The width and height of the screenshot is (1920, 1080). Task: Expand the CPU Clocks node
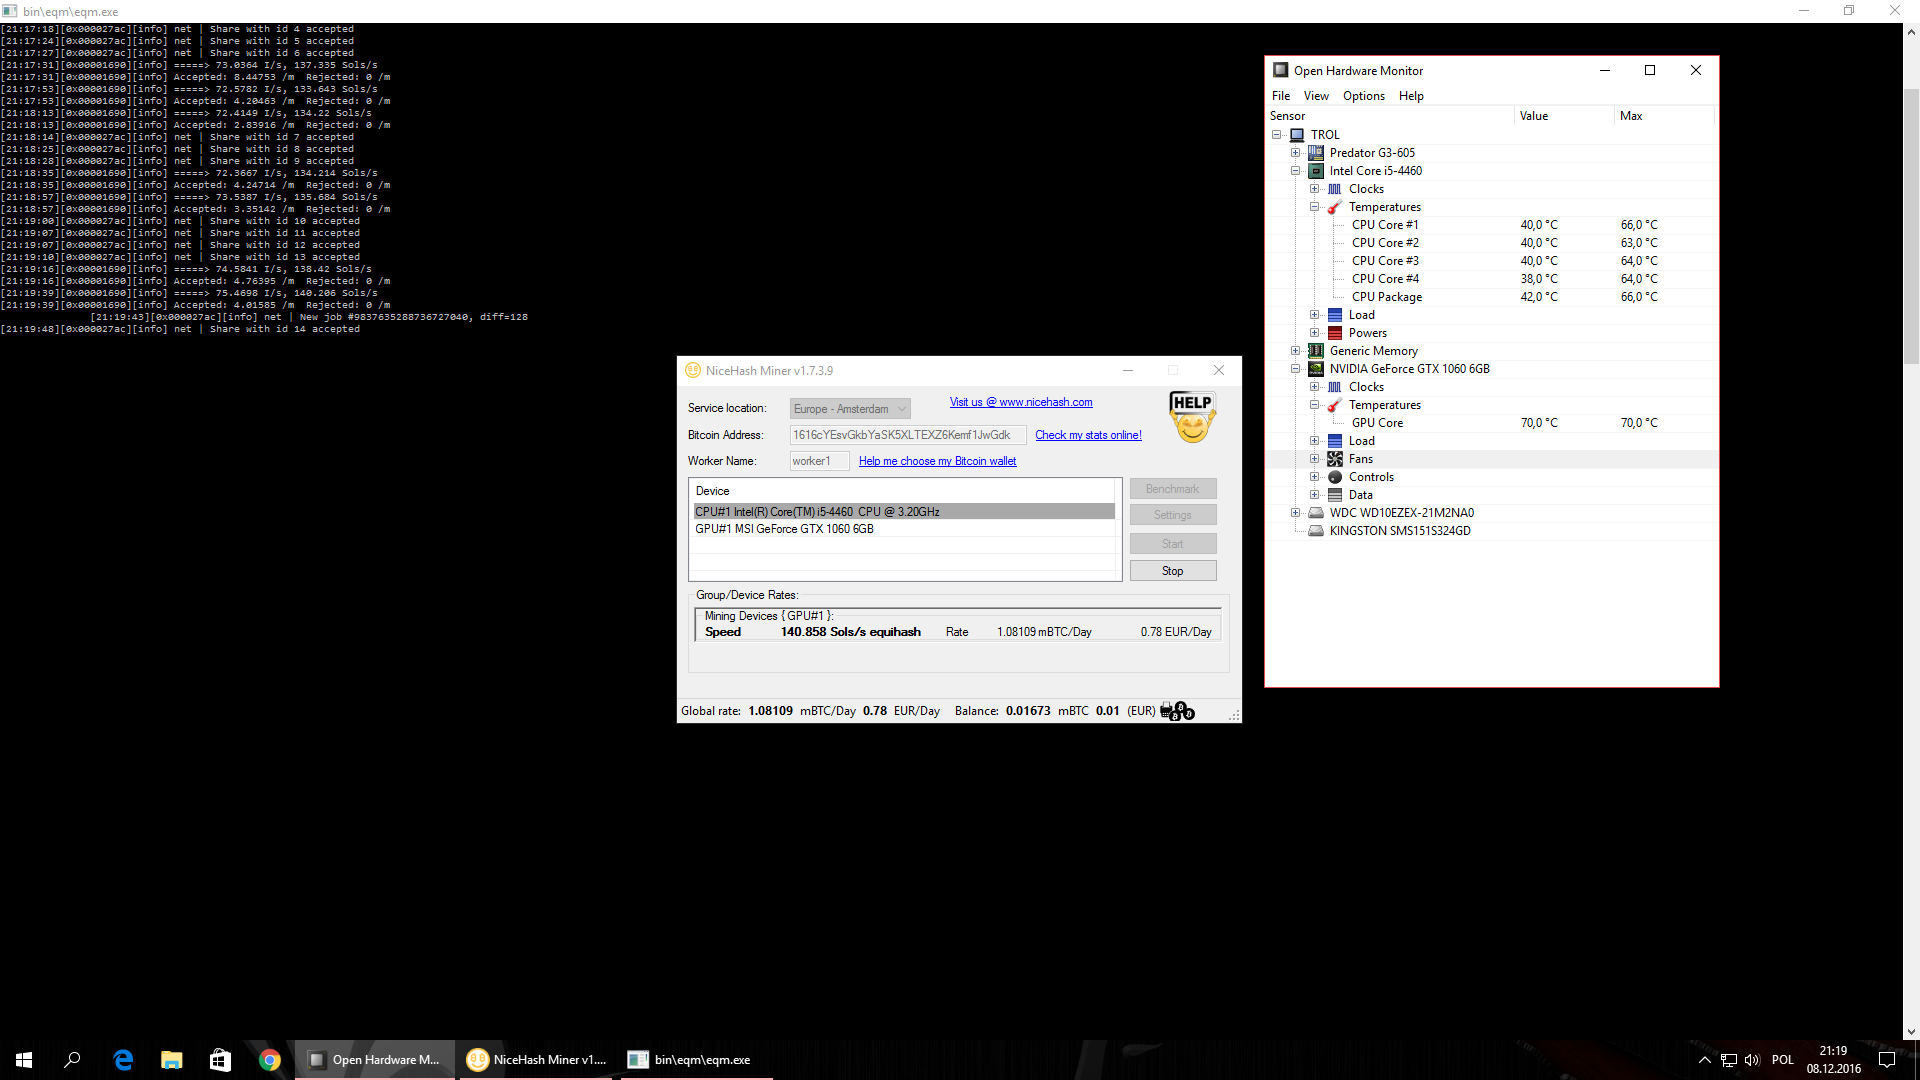(1315, 189)
